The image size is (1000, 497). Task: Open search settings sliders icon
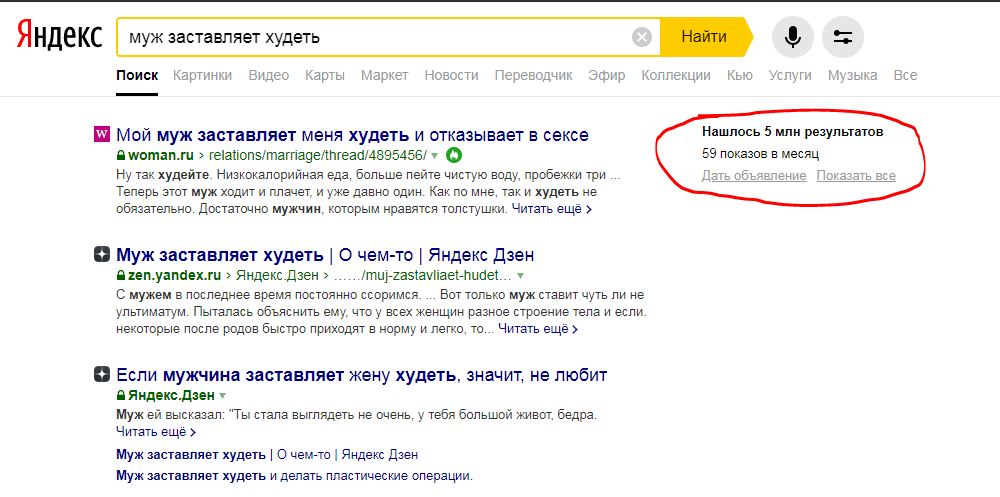(x=843, y=37)
